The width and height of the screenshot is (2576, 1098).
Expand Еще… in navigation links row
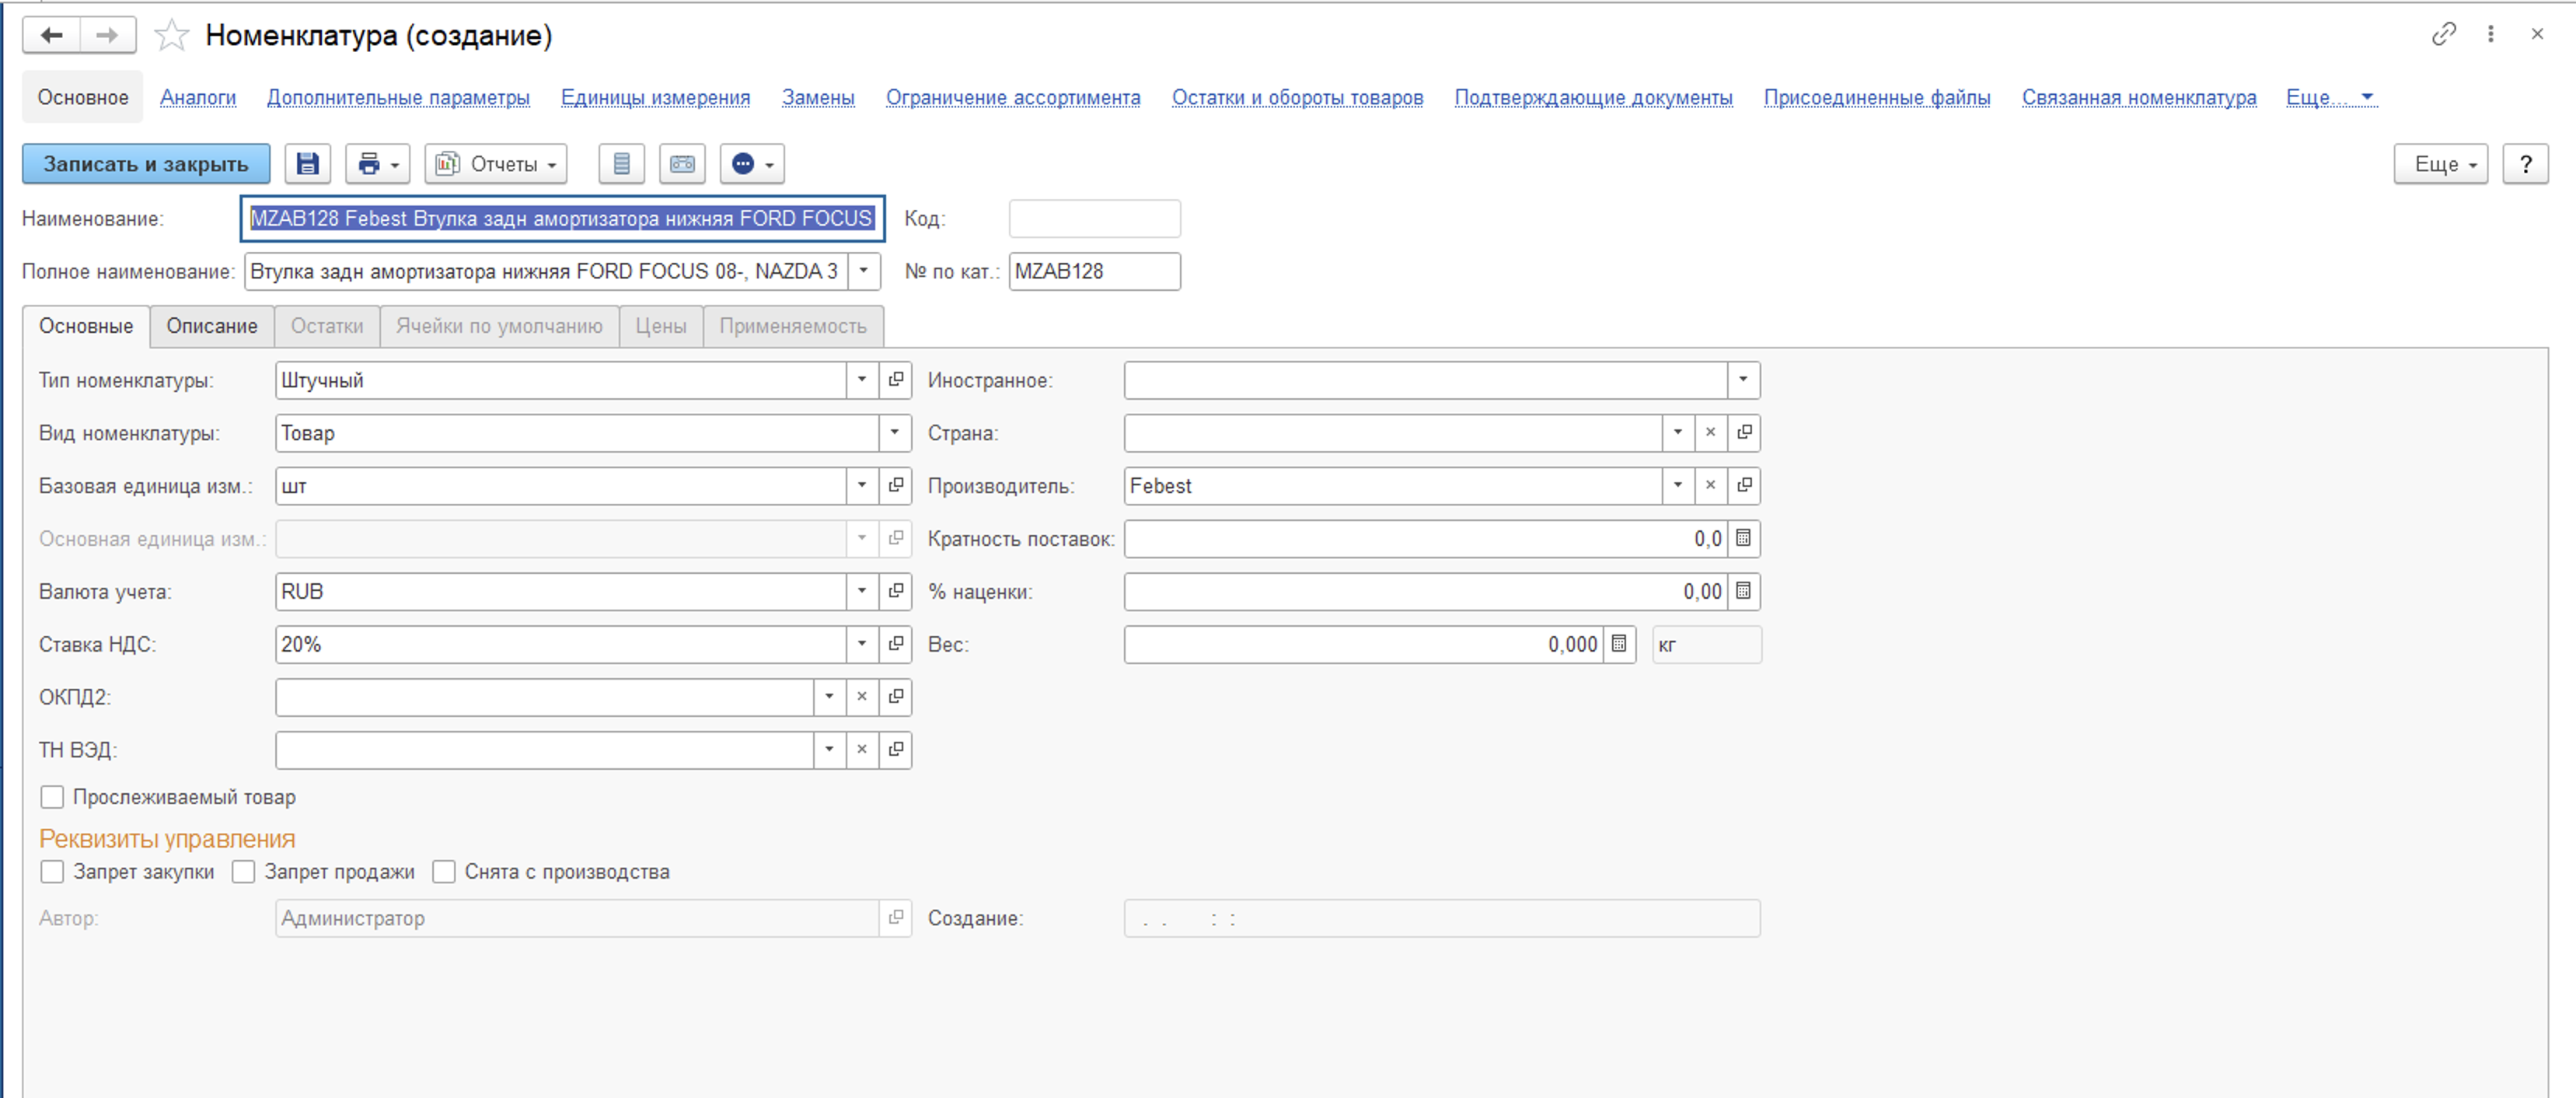(x=2330, y=97)
